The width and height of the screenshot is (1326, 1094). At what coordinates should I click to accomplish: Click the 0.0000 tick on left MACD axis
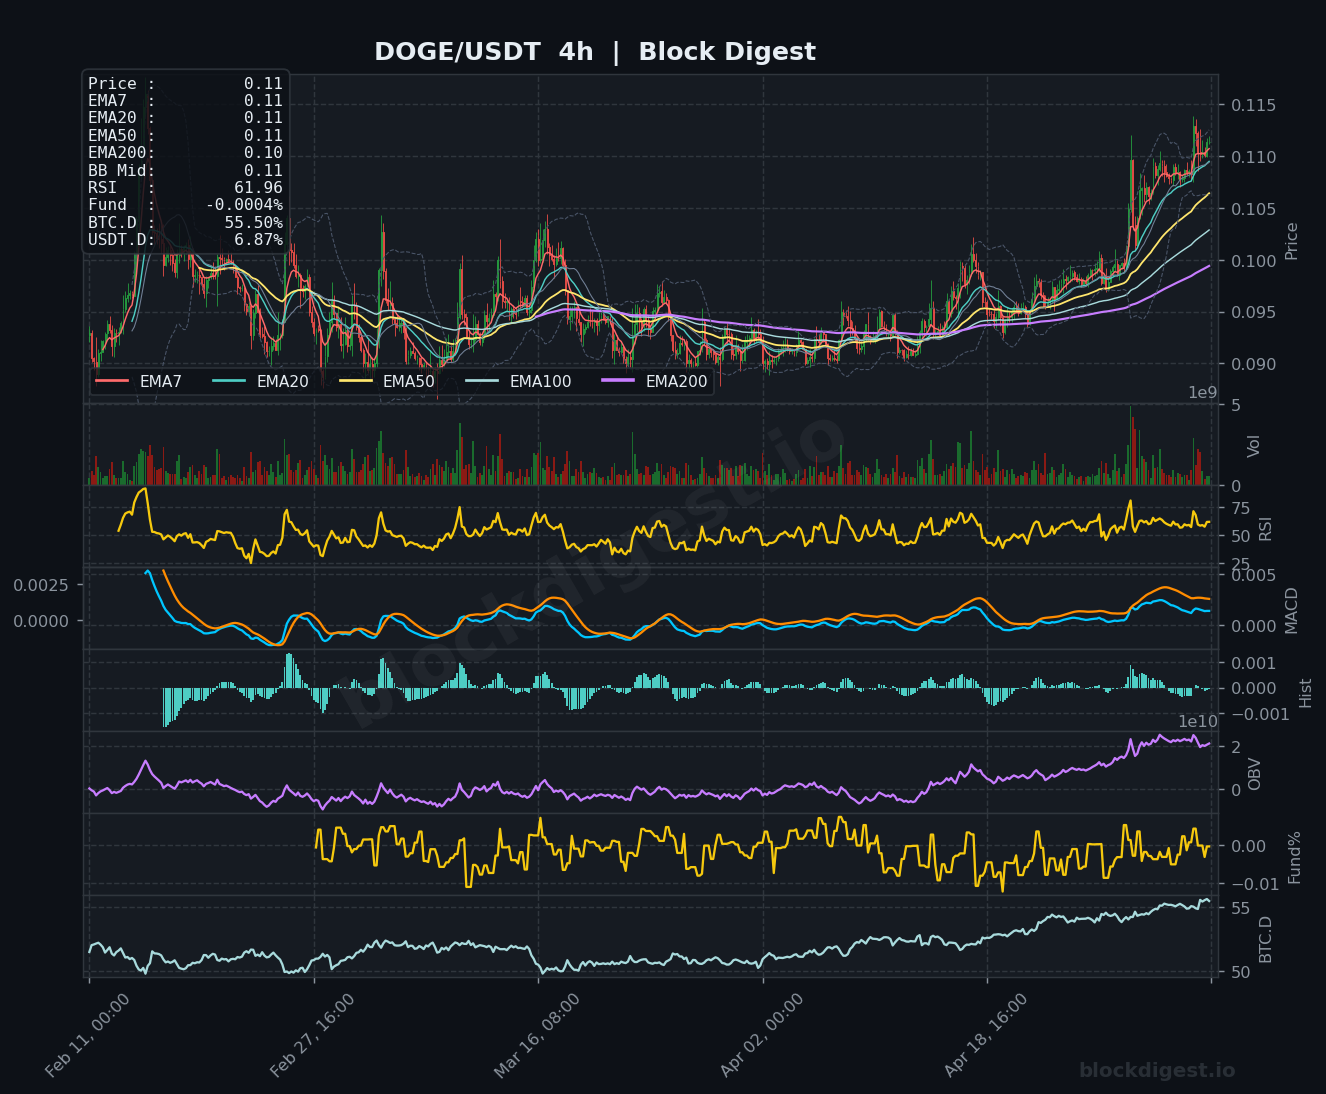pos(41,621)
